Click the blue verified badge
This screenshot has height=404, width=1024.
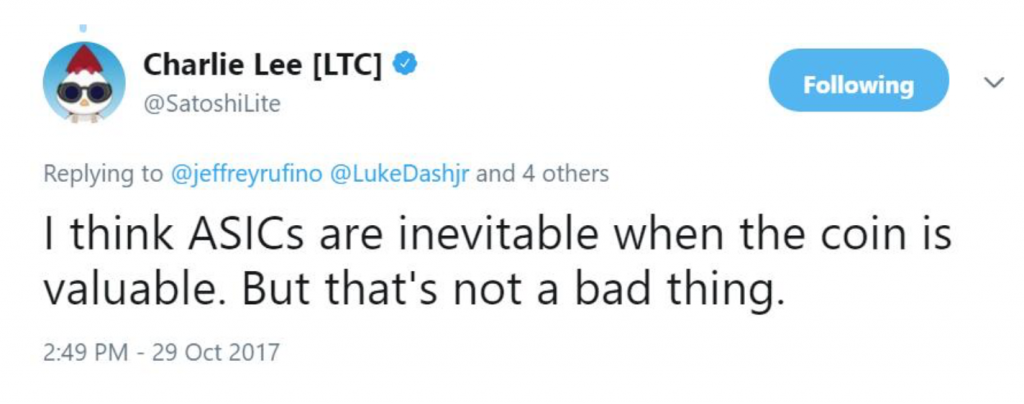tap(405, 65)
